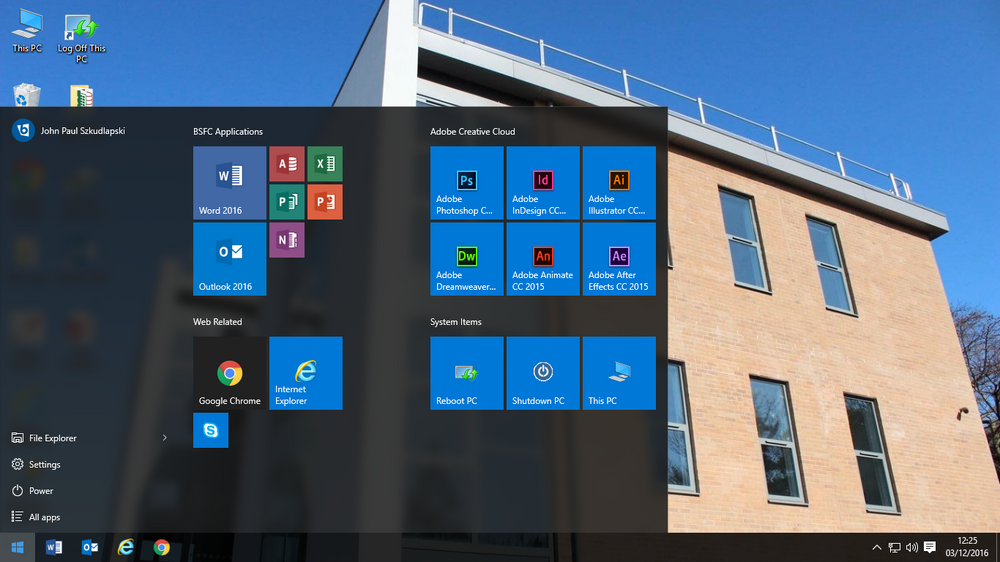Image resolution: width=1000 pixels, height=562 pixels.
Task: Click the volume speaker tray icon
Action: [x=912, y=547]
